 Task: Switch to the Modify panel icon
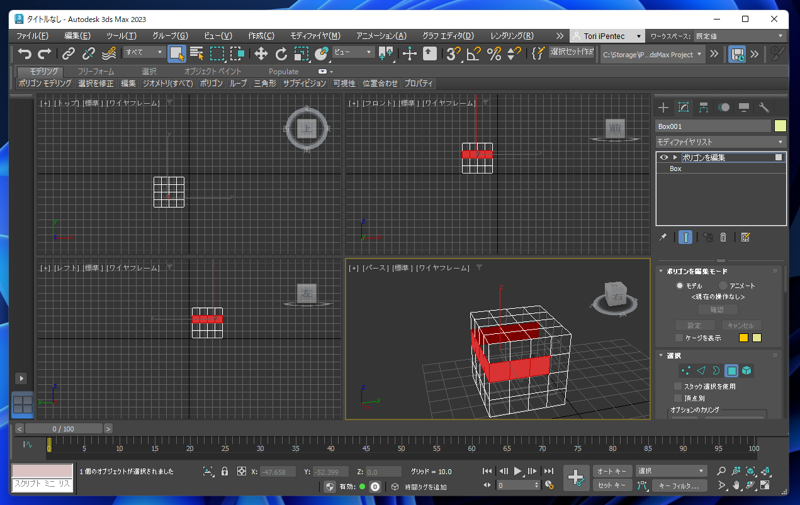[x=683, y=107]
